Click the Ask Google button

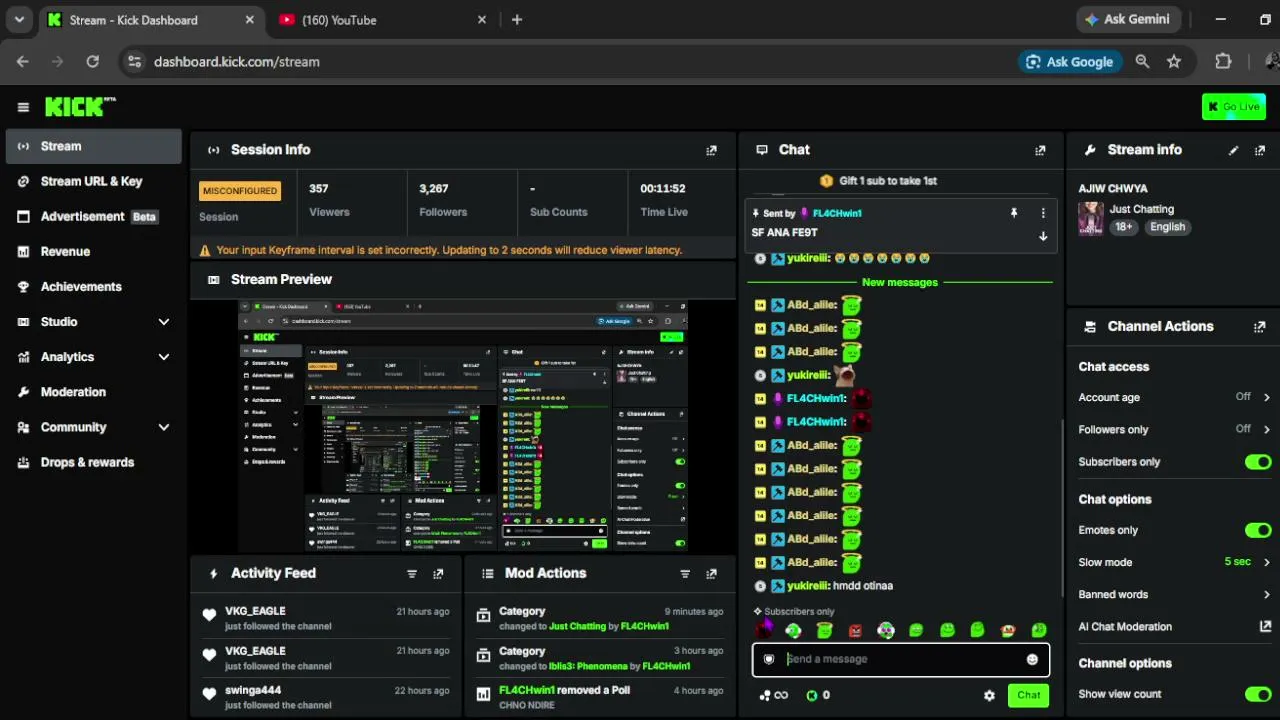pos(1069,62)
